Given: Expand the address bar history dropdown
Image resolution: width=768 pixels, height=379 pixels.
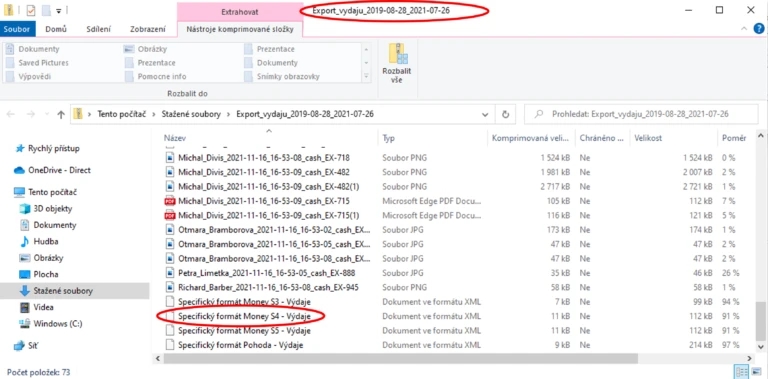Looking at the screenshot, I should point(485,115).
